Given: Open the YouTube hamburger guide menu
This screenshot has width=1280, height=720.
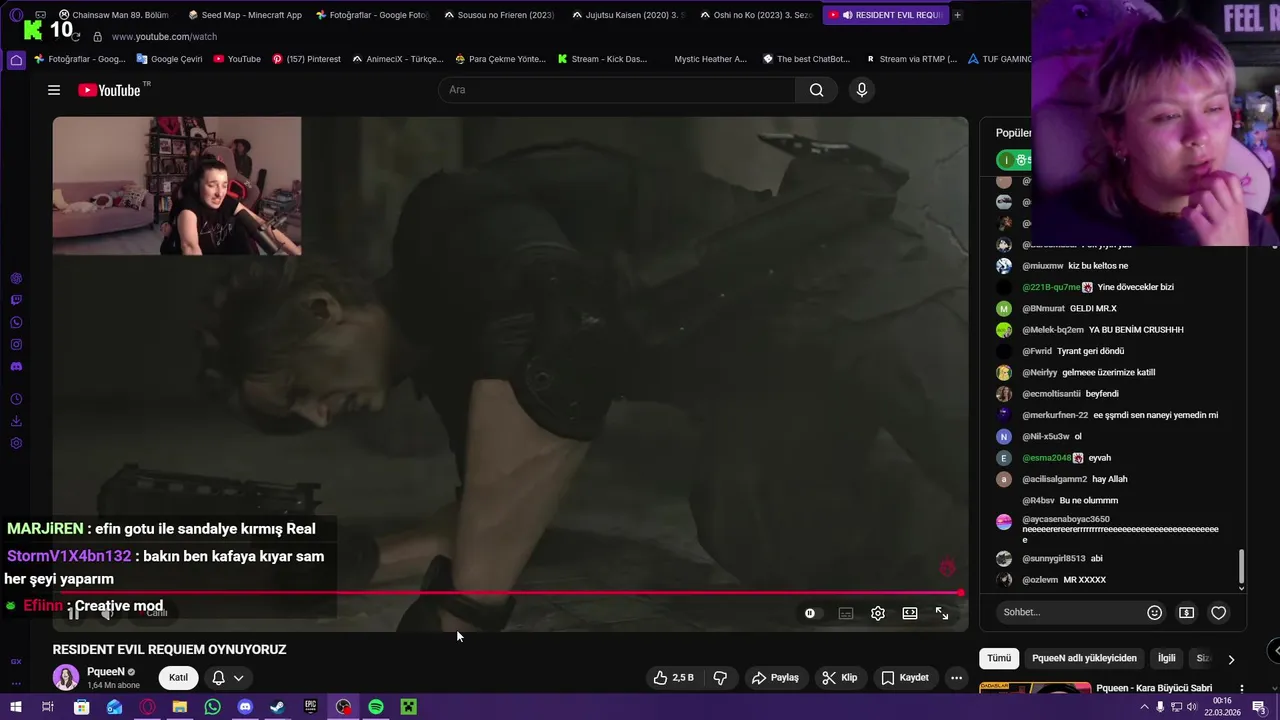Looking at the screenshot, I should point(54,90).
